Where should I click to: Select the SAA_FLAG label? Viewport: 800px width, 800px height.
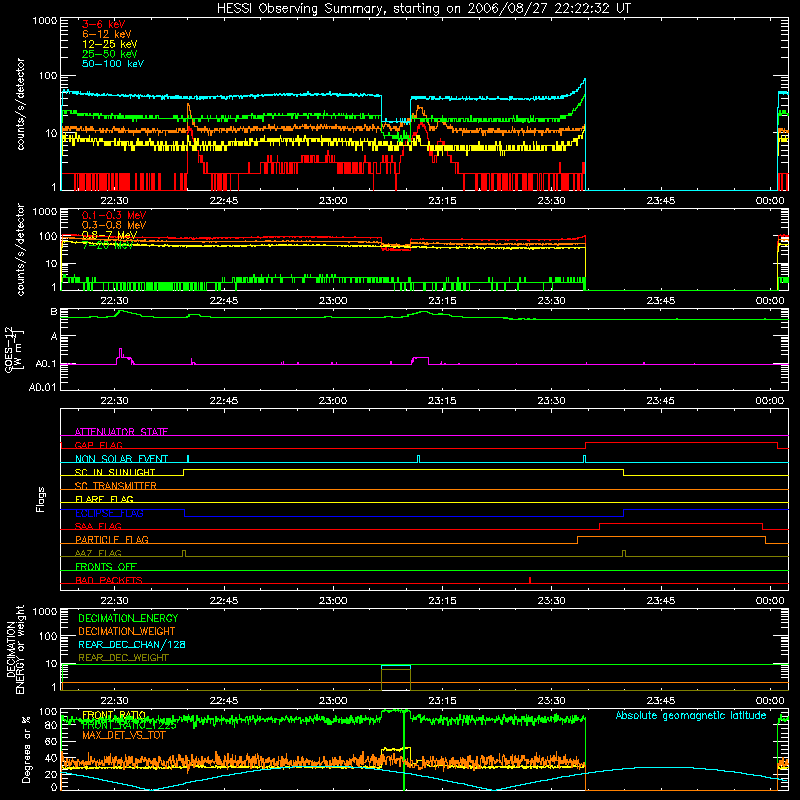98,526
